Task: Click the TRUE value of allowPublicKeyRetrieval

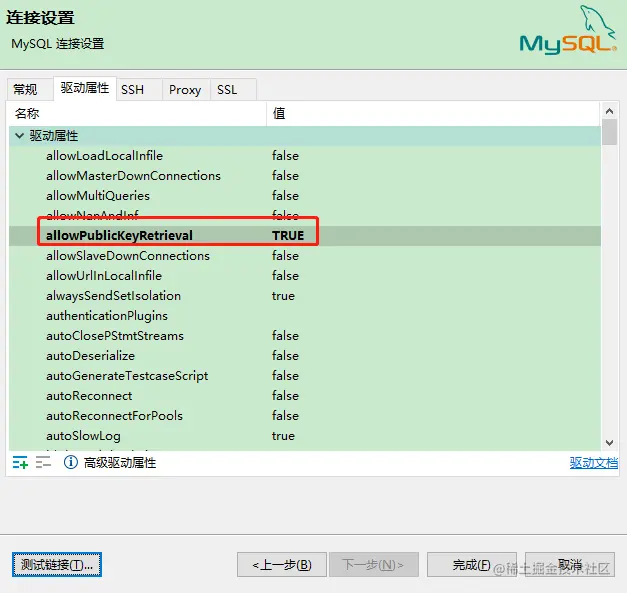Action: tap(288, 236)
